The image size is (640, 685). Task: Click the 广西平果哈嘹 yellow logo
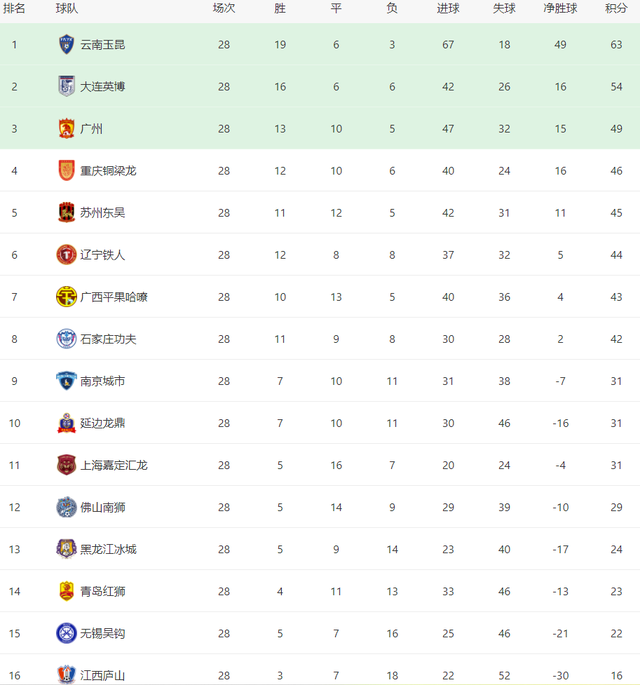pos(66,297)
